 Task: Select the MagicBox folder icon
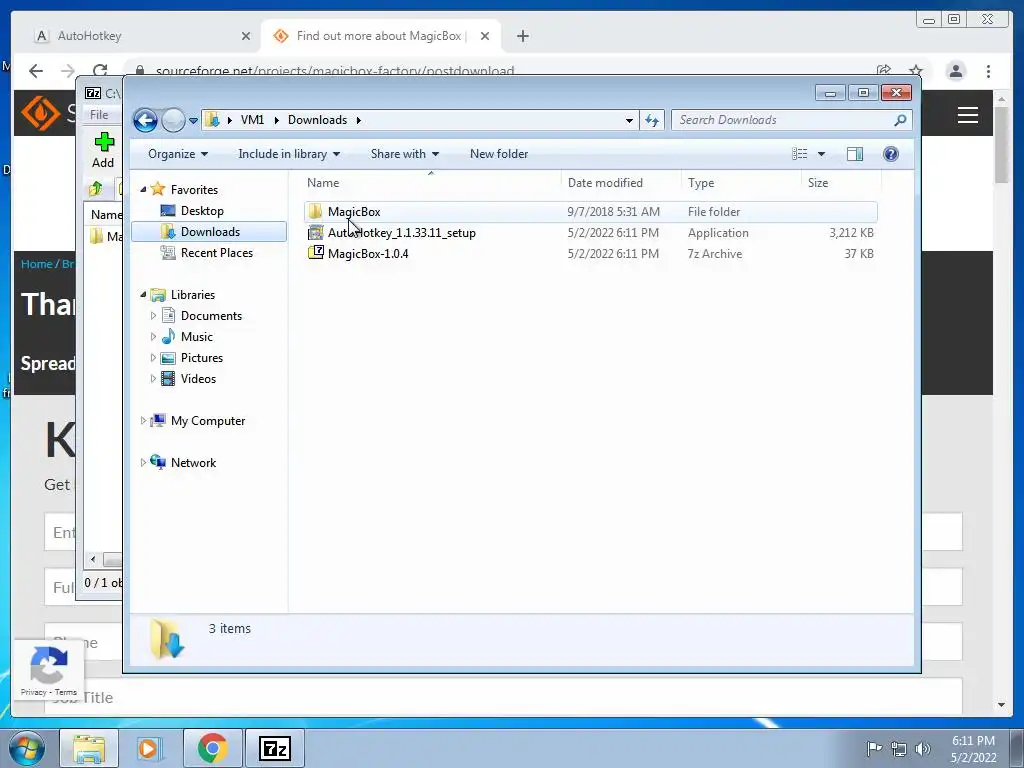click(x=315, y=212)
